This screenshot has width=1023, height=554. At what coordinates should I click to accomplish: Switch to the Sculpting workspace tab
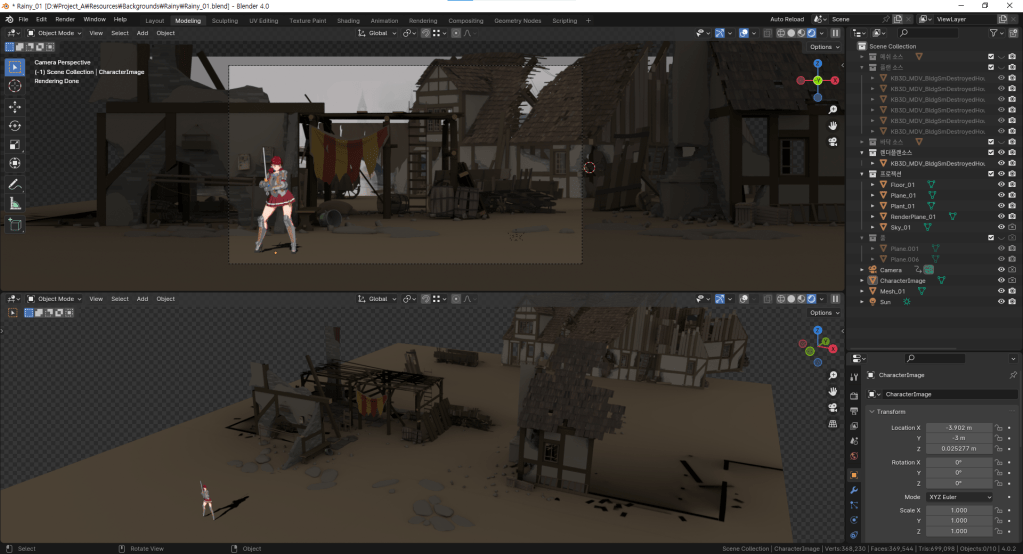(x=225, y=20)
